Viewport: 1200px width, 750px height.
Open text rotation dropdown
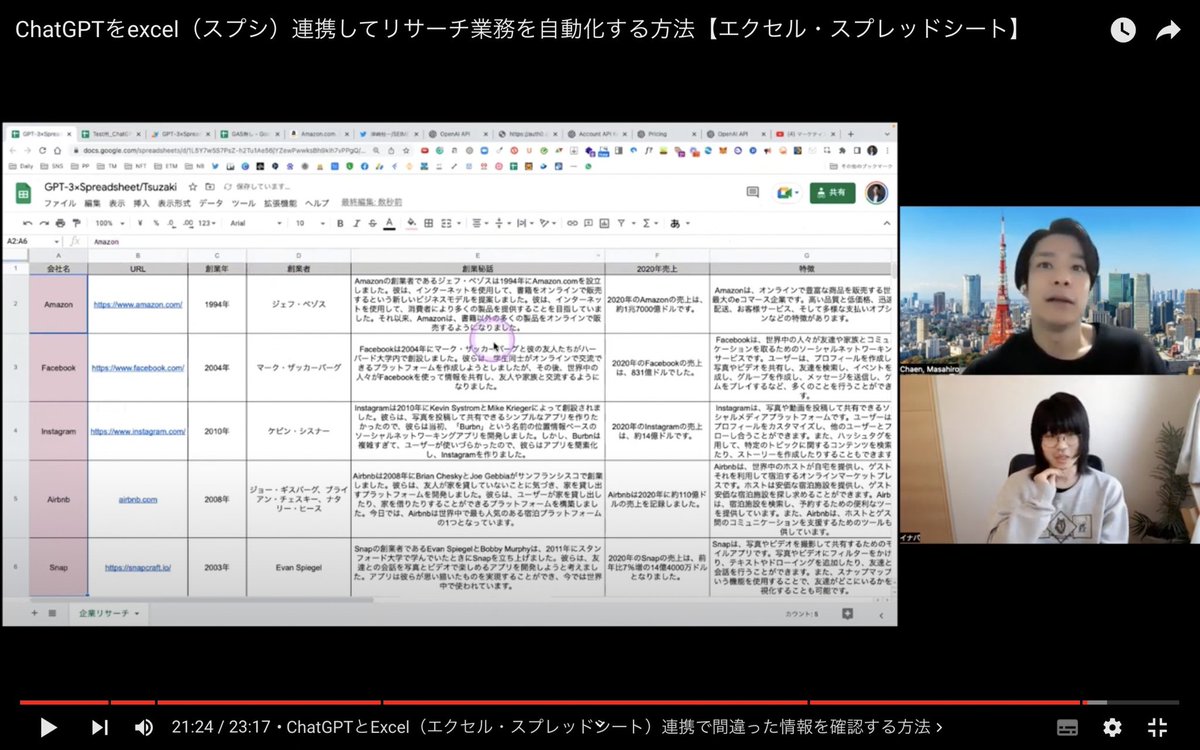point(548,223)
